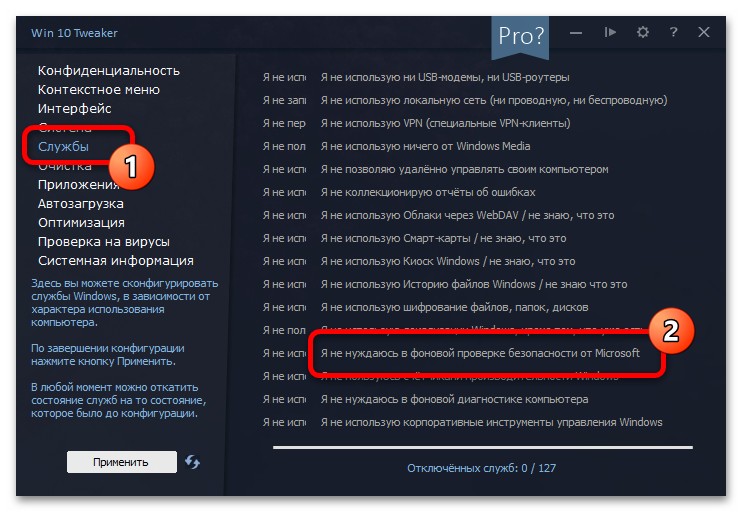Image resolution: width=742 pixels, height=512 pixels.
Task: Open the Контекстное меню section
Action: (99, 89)
